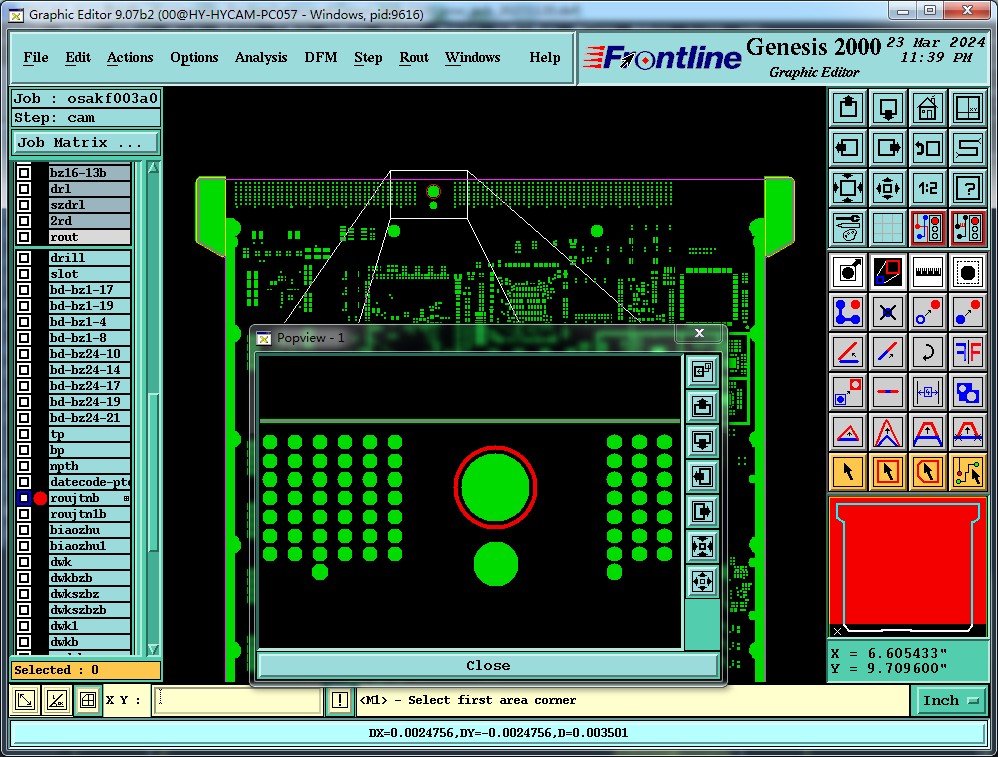Open the File menu
Screen dimensions: 998x757
click(x=36, y=57)
